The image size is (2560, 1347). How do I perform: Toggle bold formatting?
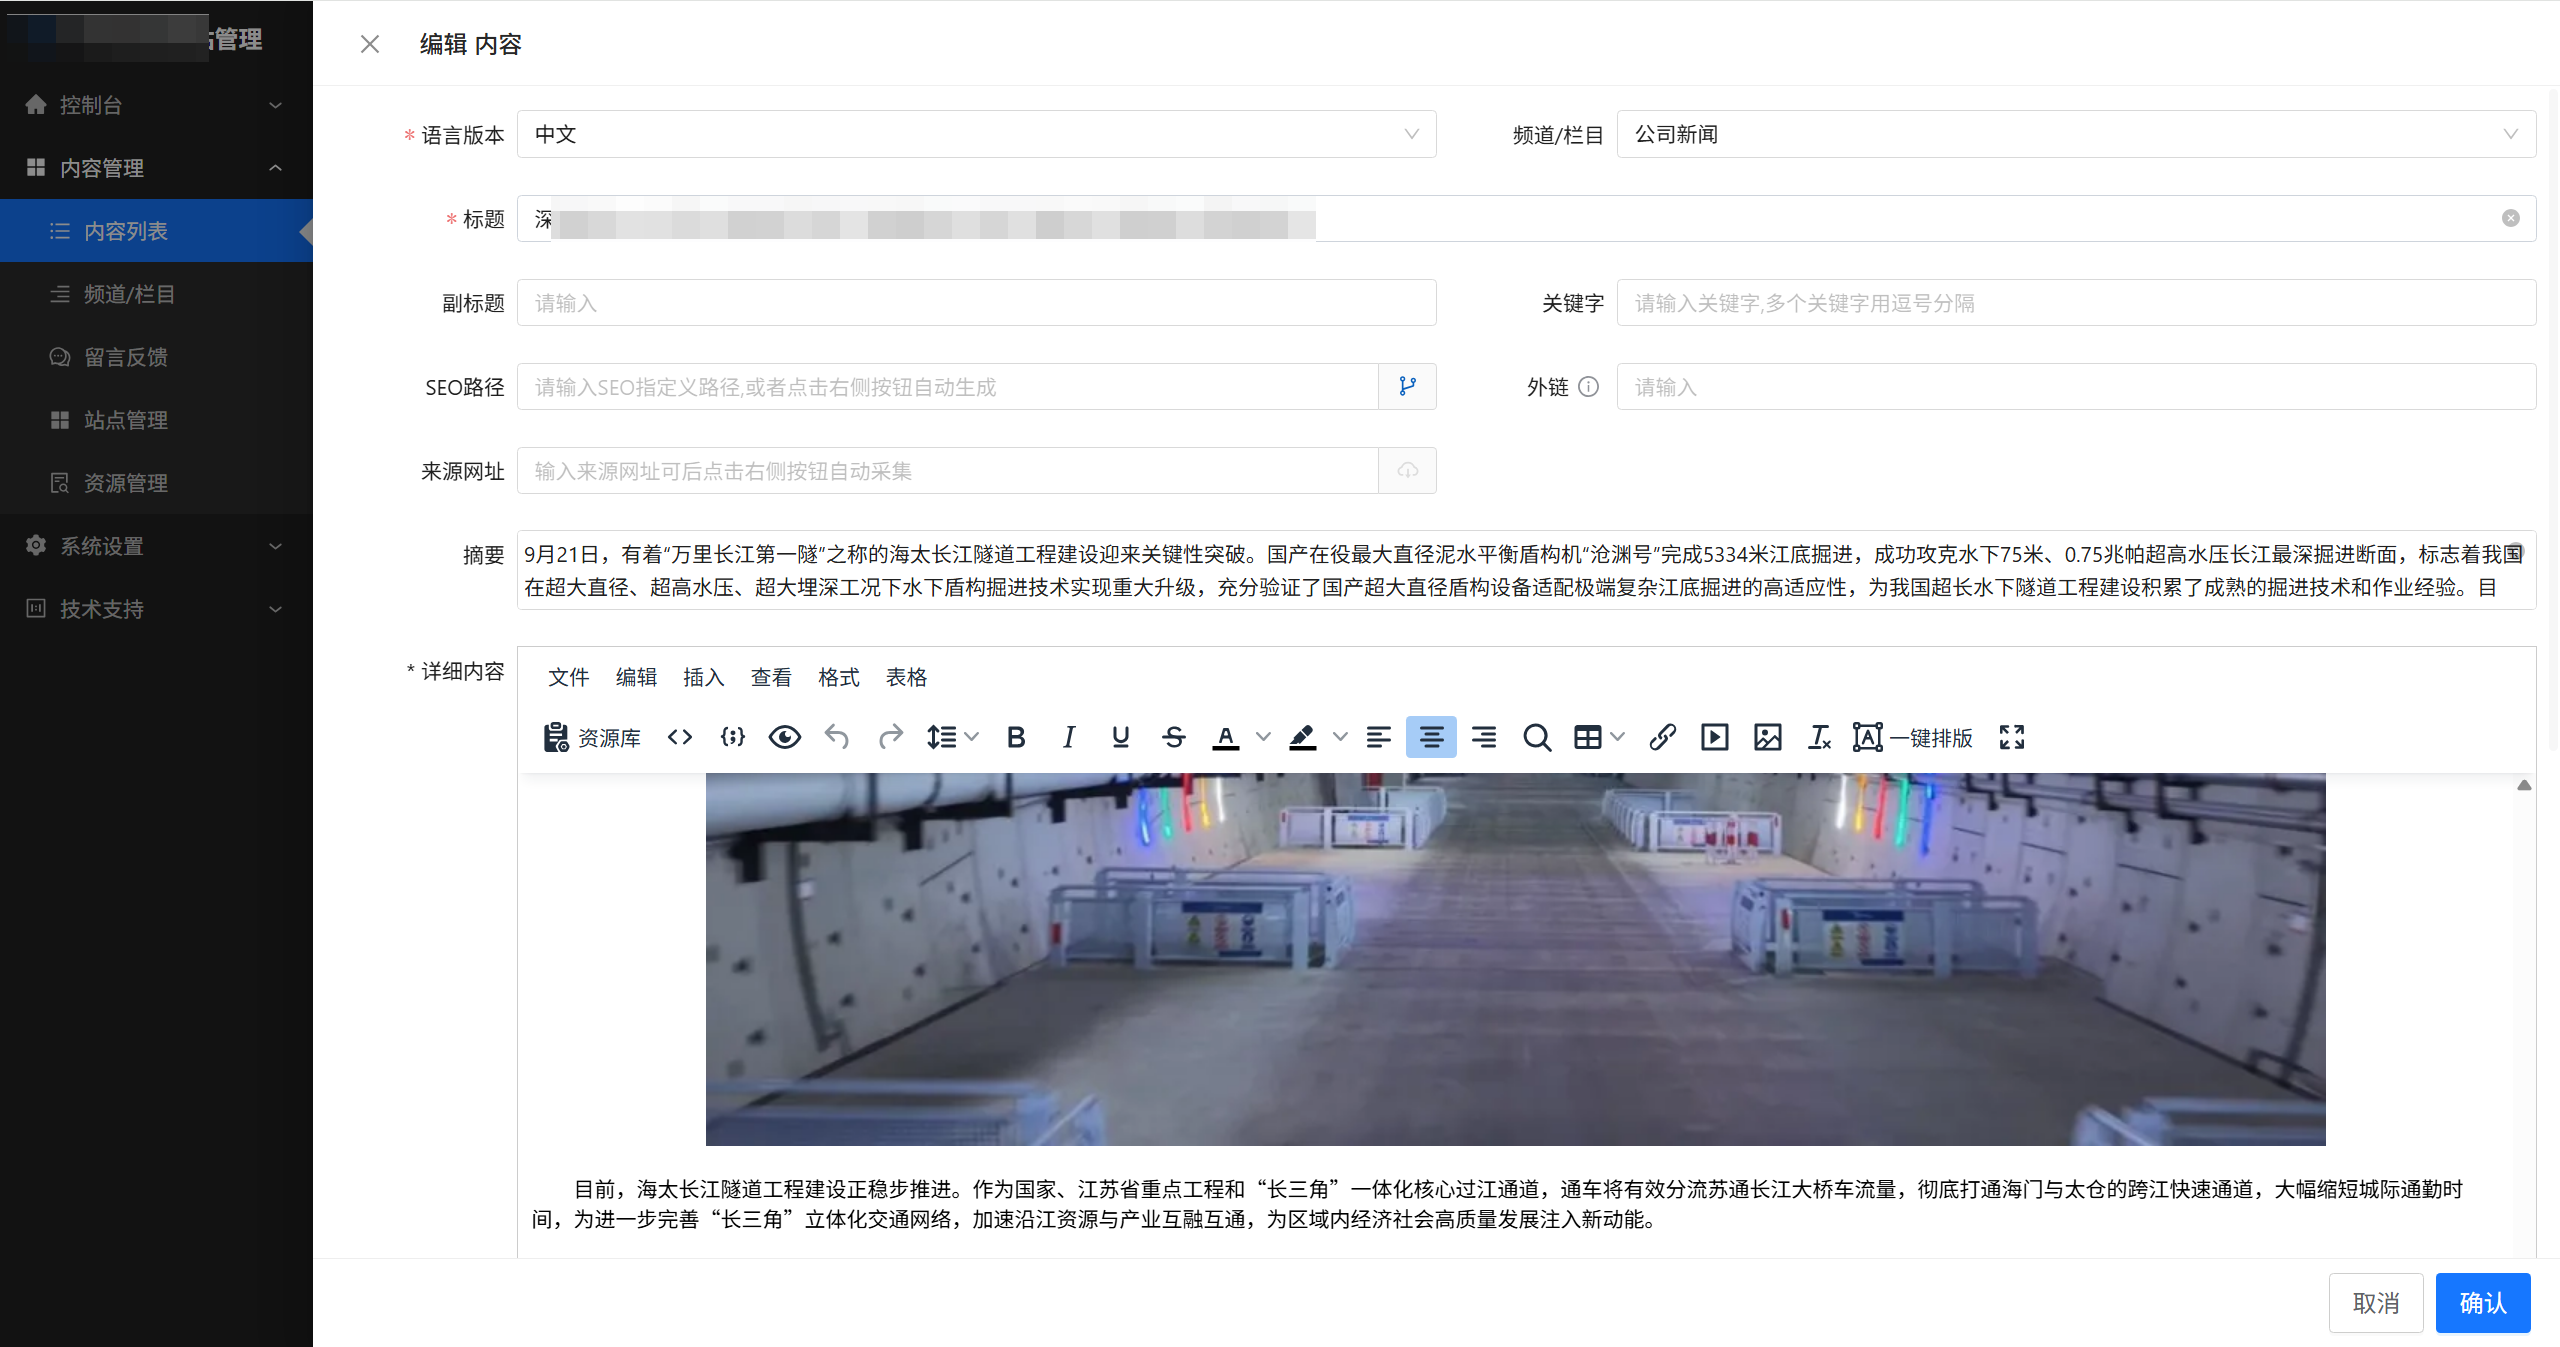tap(1016, 738)
